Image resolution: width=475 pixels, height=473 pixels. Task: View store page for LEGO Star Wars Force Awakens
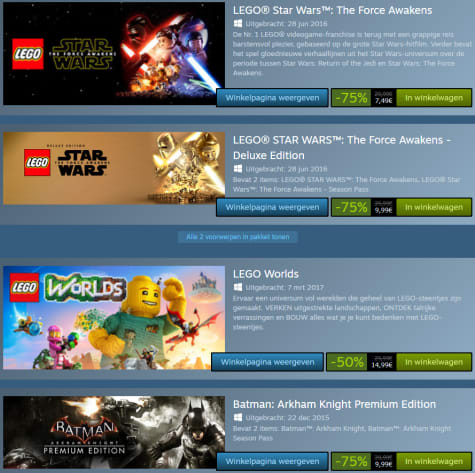272,98
